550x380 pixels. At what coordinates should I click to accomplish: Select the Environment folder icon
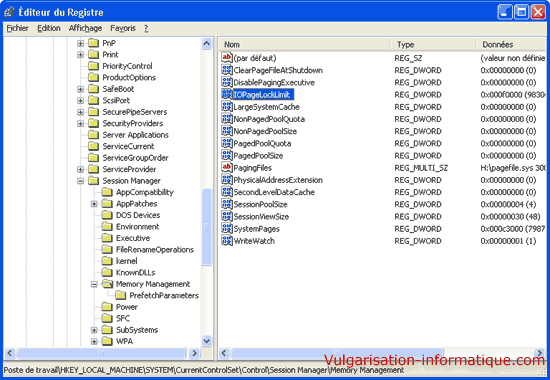pos(107,227)
